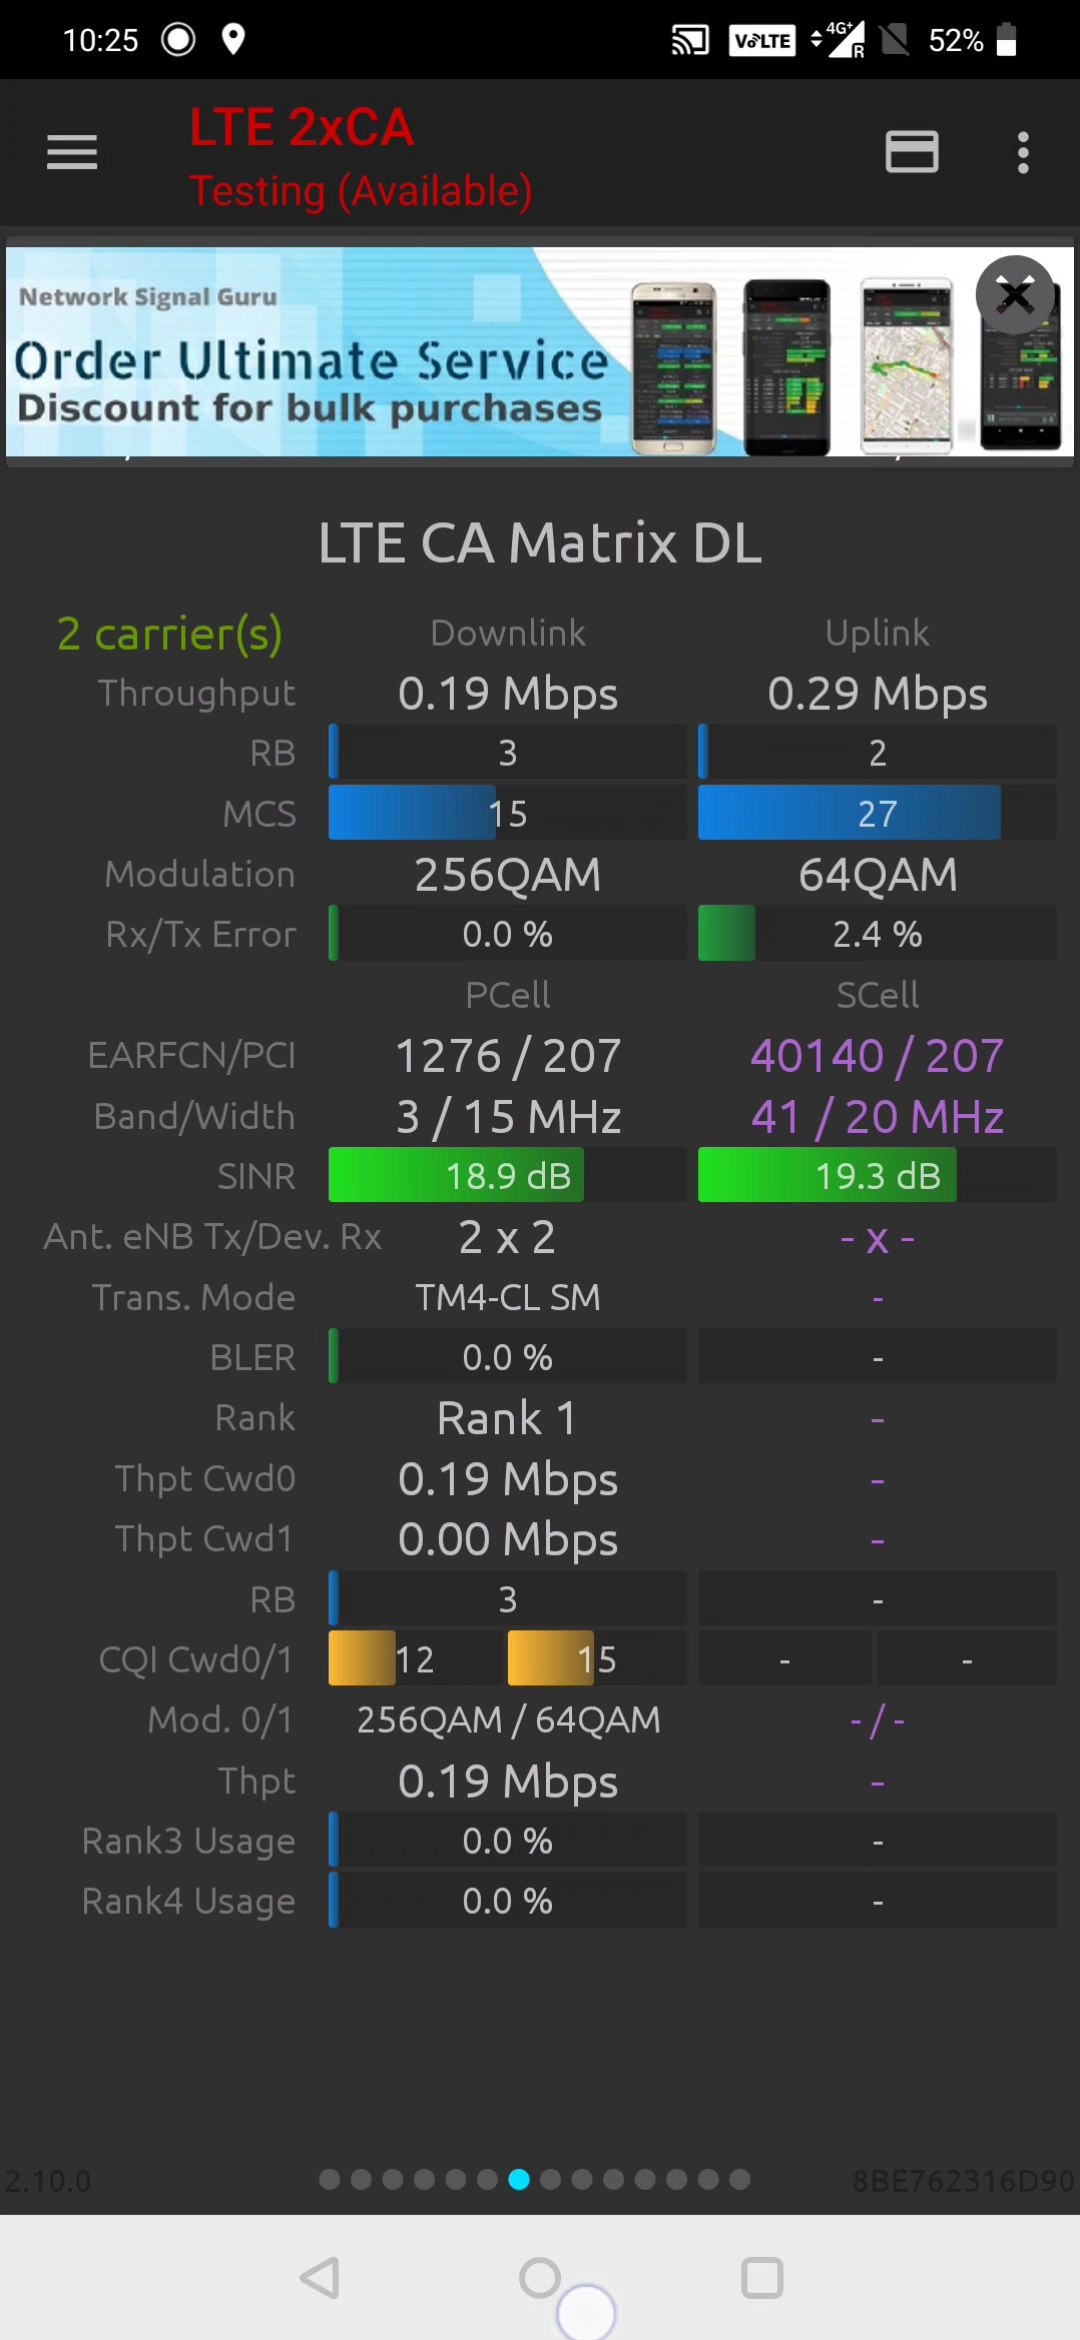The height and width of the screenshot is (2340, 1080).
Task: Tap the LTE CA Matrix DL heading
Action: (x=540, y=543)
